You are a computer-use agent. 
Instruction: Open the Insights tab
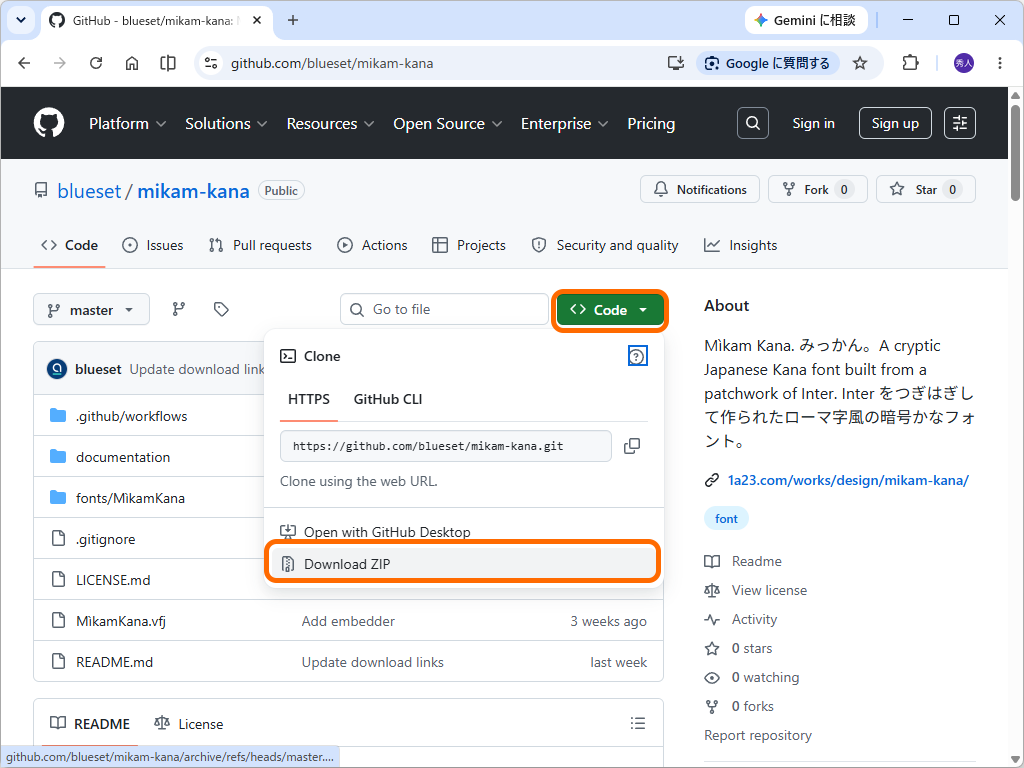coord(741,246)
